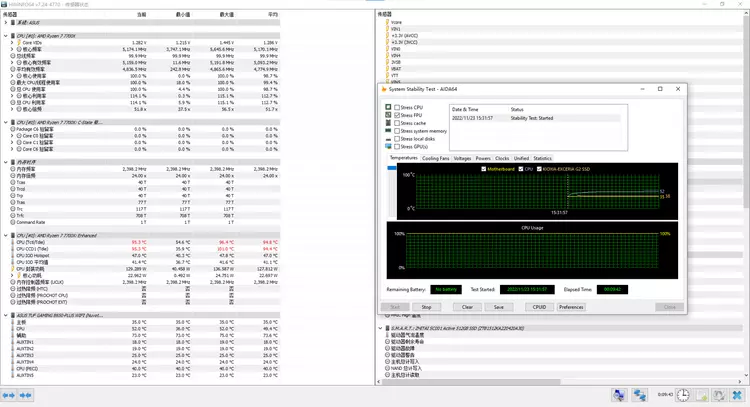Click the 最大值 column header in HWiNFO
This screenshot has height=407, width=750.
pos(227,14)
